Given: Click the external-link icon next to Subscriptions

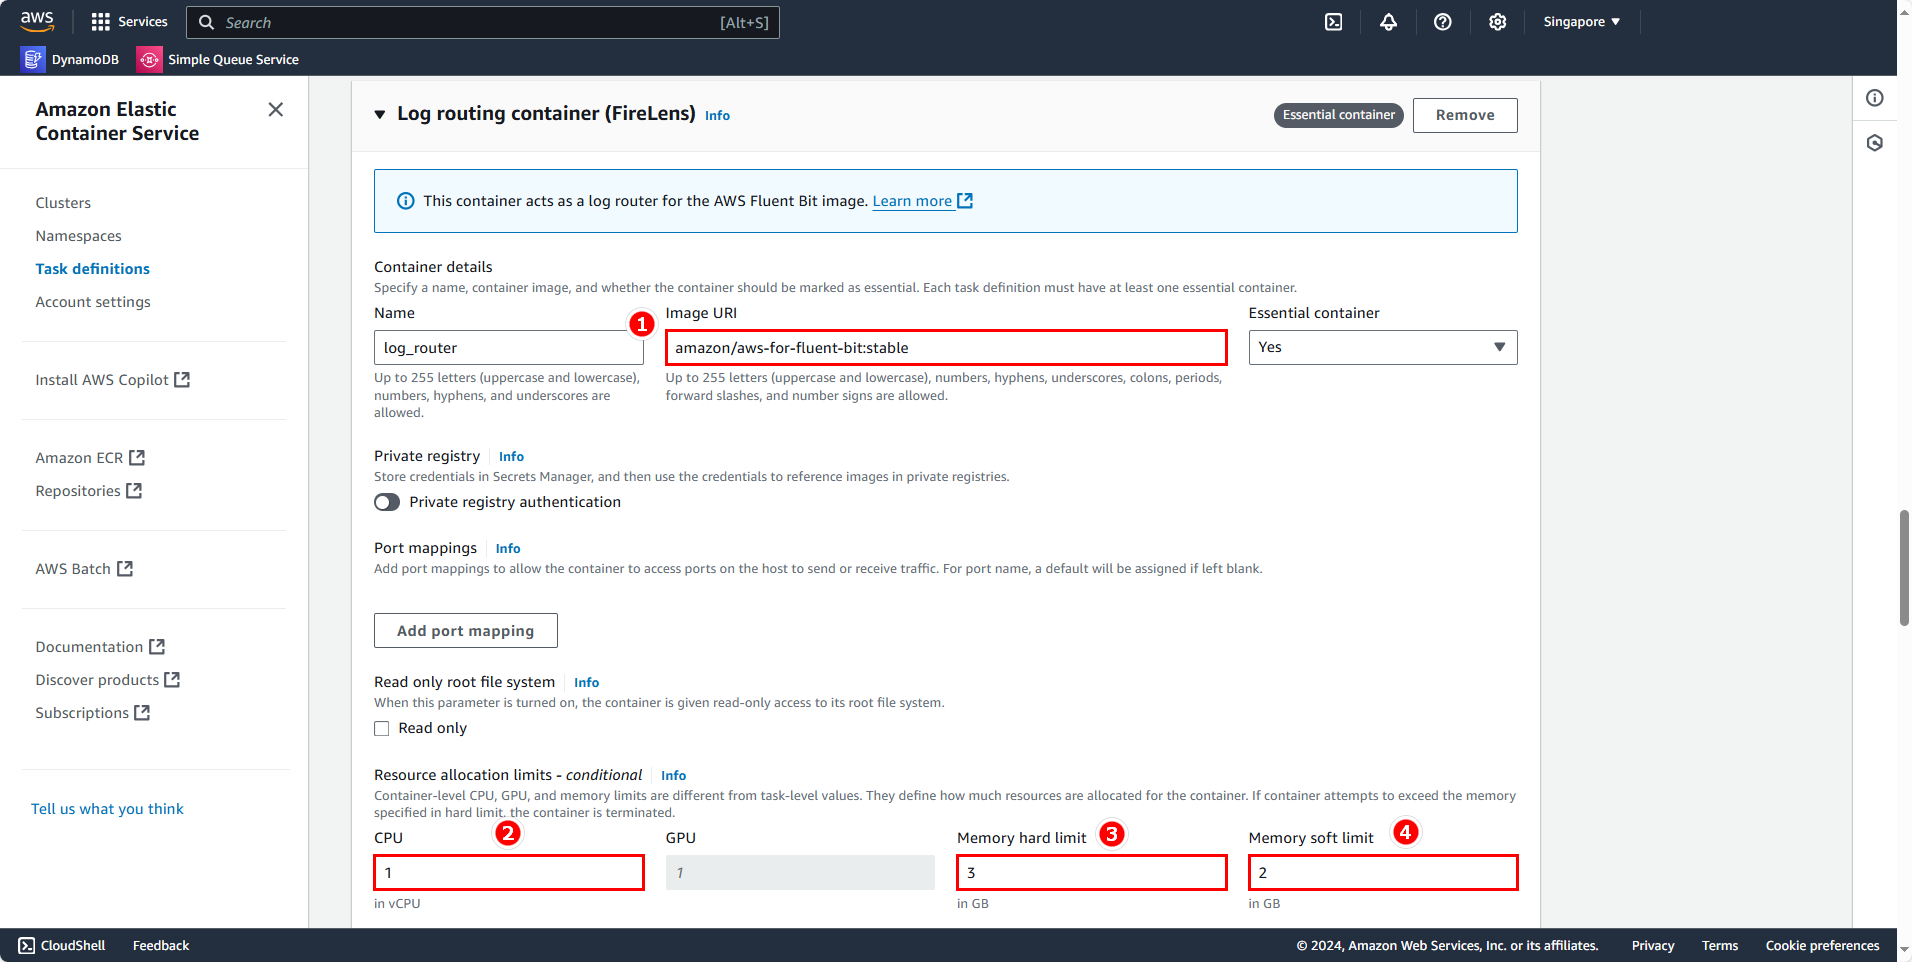Looking at the screenshot, I should 142,713.
